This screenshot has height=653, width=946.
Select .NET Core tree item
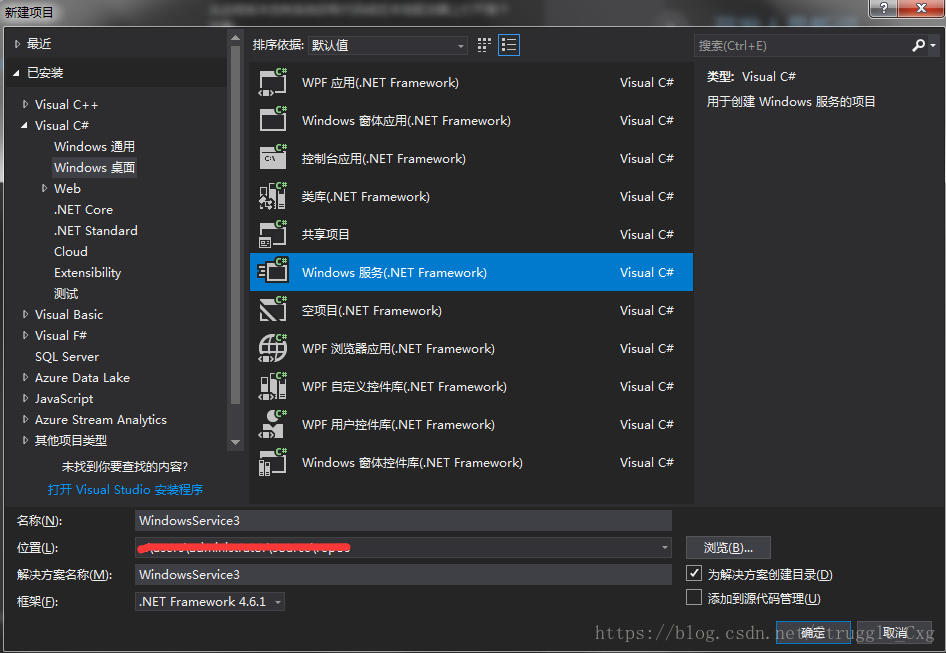coord(83,209)
